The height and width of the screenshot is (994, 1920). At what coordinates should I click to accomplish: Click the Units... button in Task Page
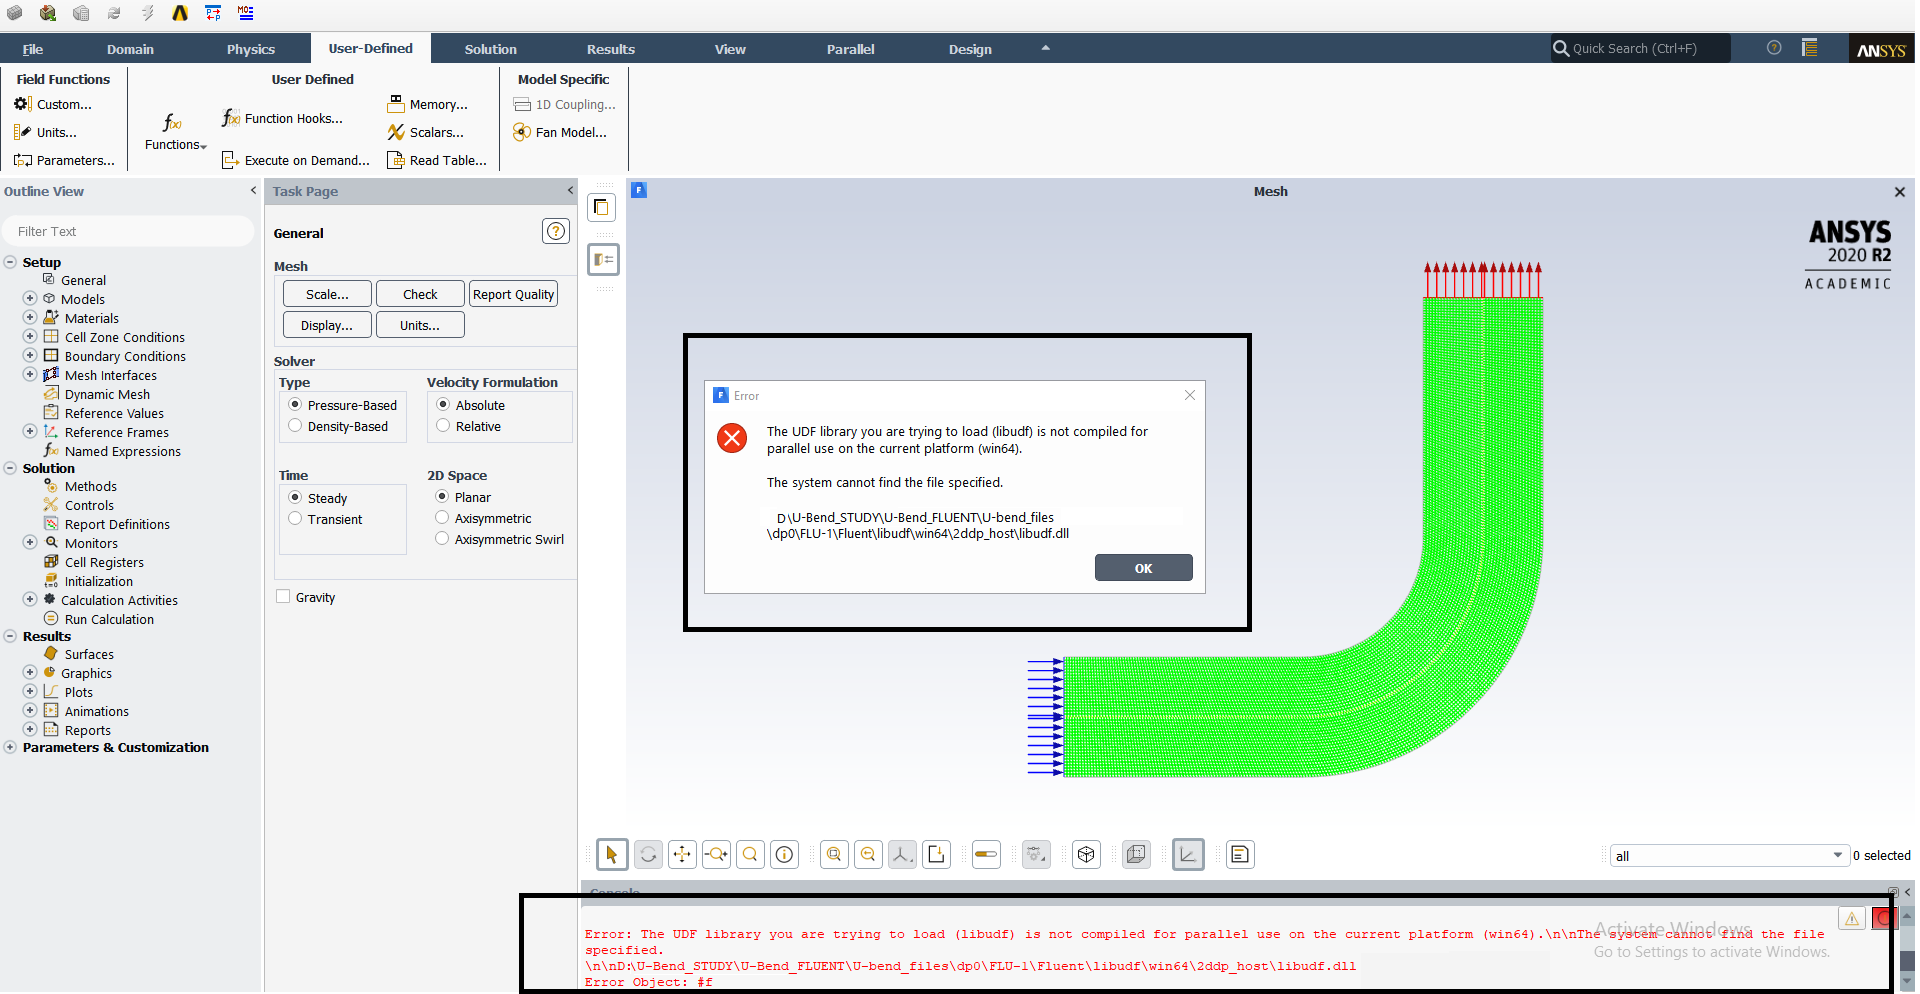click(x=420, y=325)
